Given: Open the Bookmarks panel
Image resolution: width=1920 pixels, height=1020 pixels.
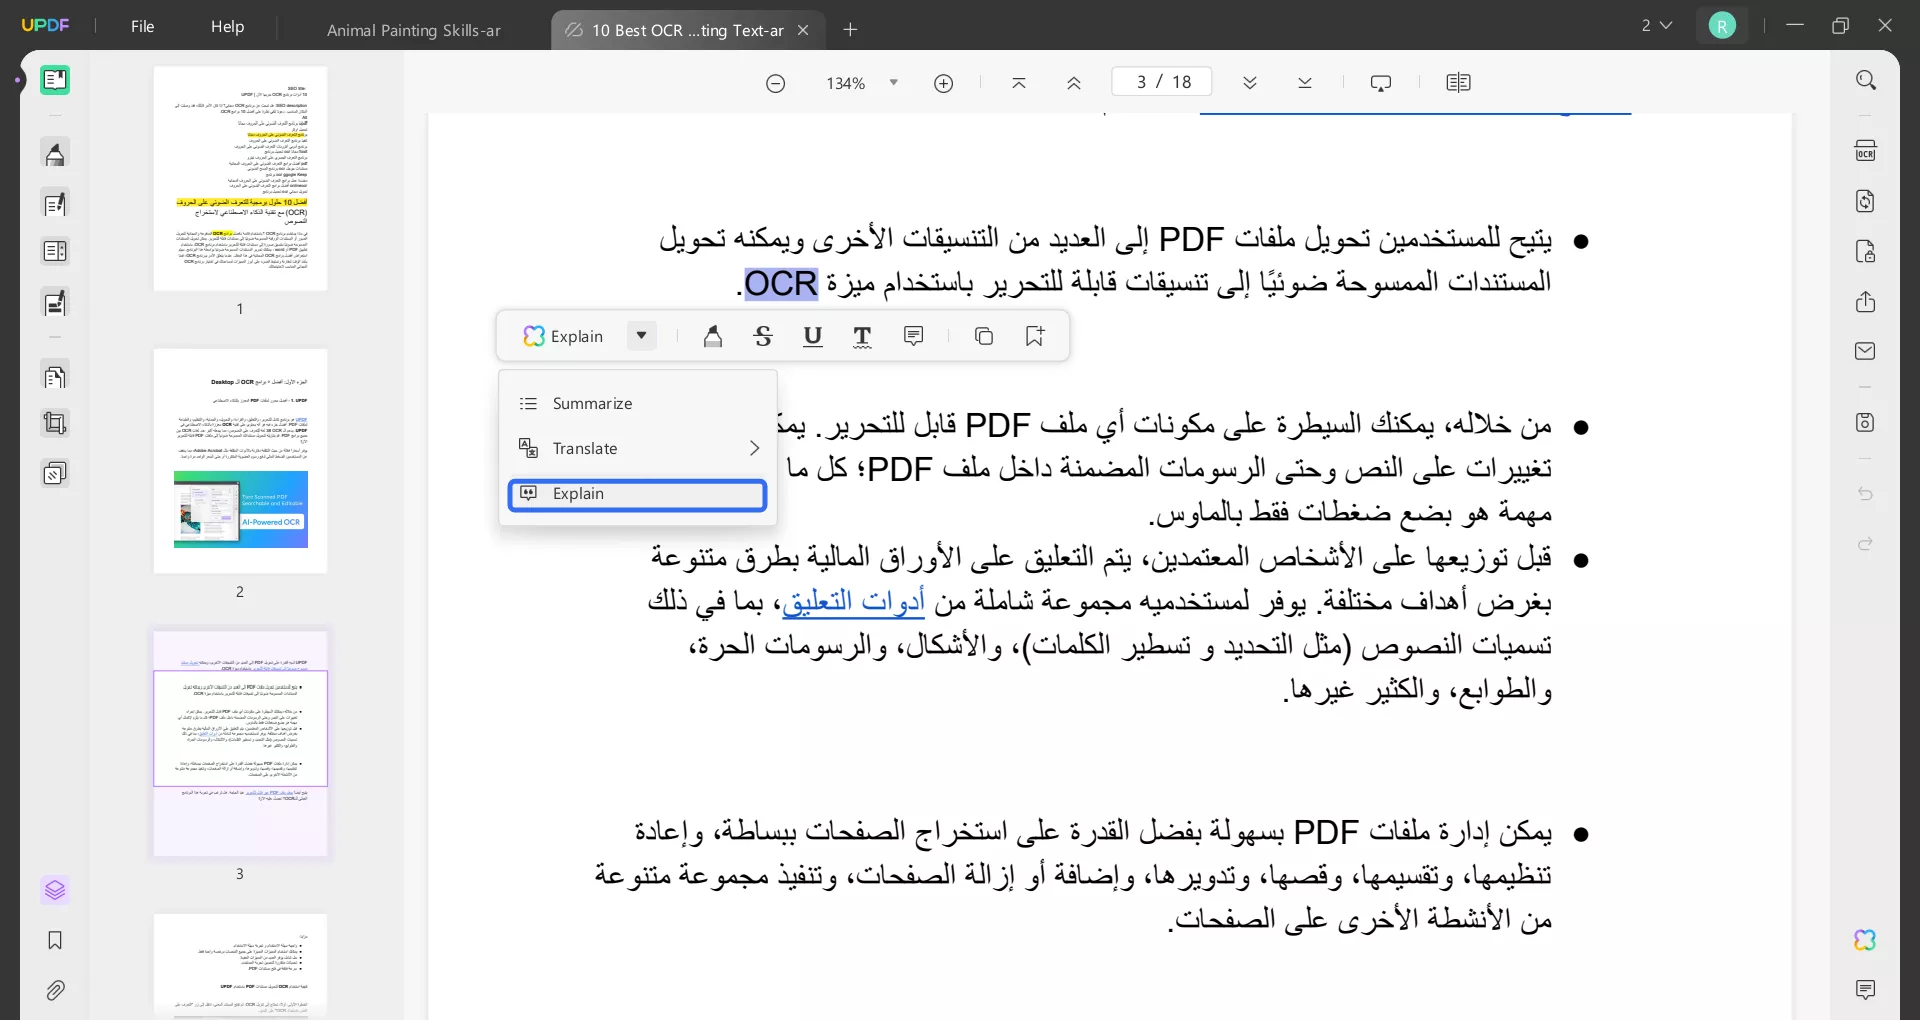Looking at the screenshot, I should pyautogui.click(x=55, y=940).
